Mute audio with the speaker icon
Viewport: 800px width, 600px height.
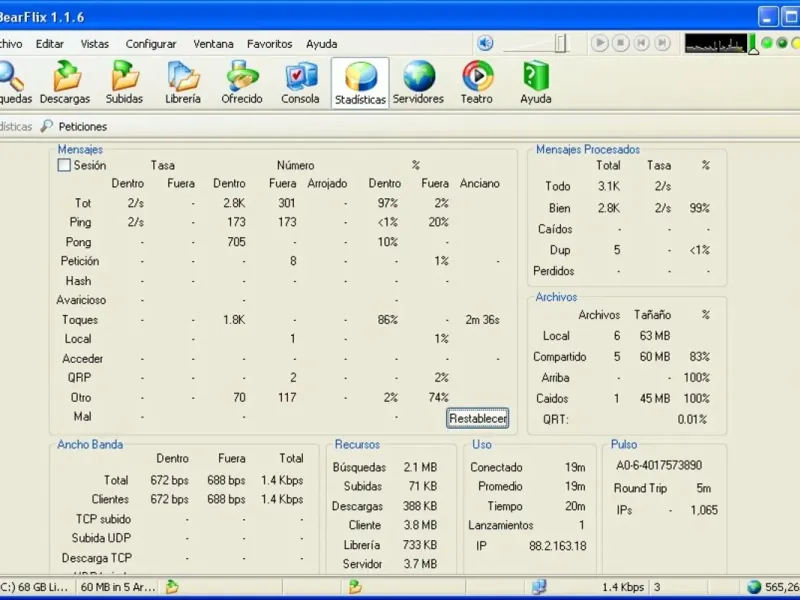click(x=485, y=43)
